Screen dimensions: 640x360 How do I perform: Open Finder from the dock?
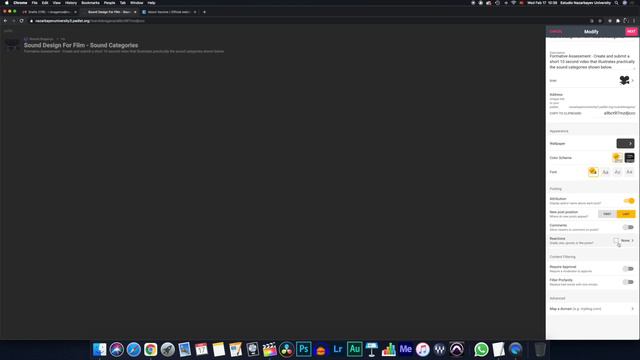pyautogui.click(x=100, y=349)
